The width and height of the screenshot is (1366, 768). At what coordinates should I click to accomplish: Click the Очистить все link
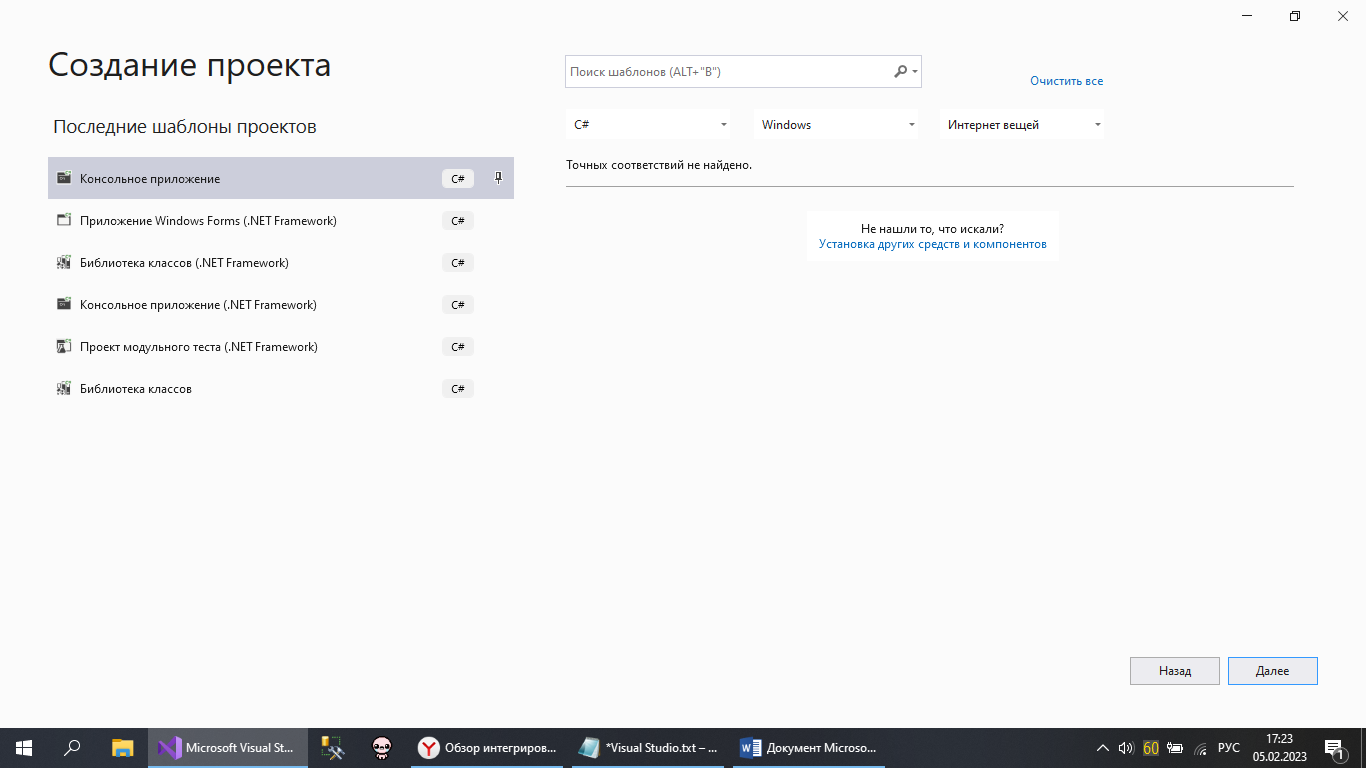point(1066,81)
